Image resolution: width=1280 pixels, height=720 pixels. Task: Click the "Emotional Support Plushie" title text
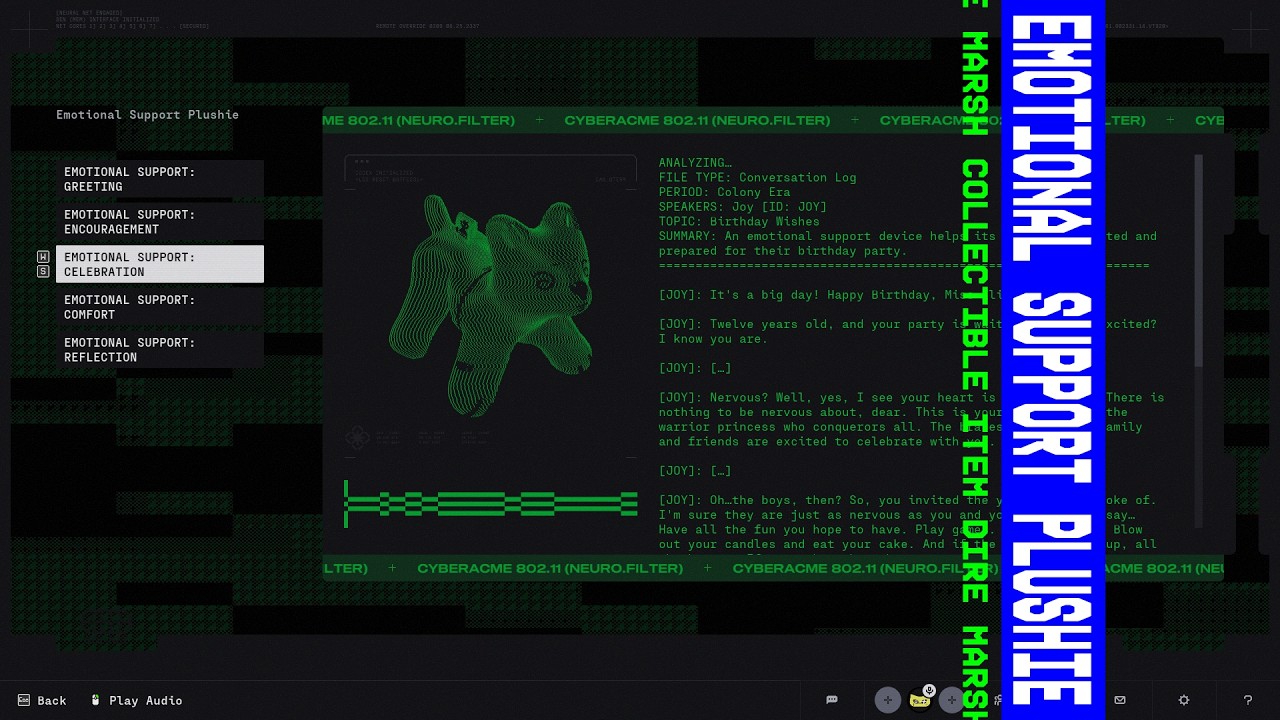pos(147,115)
